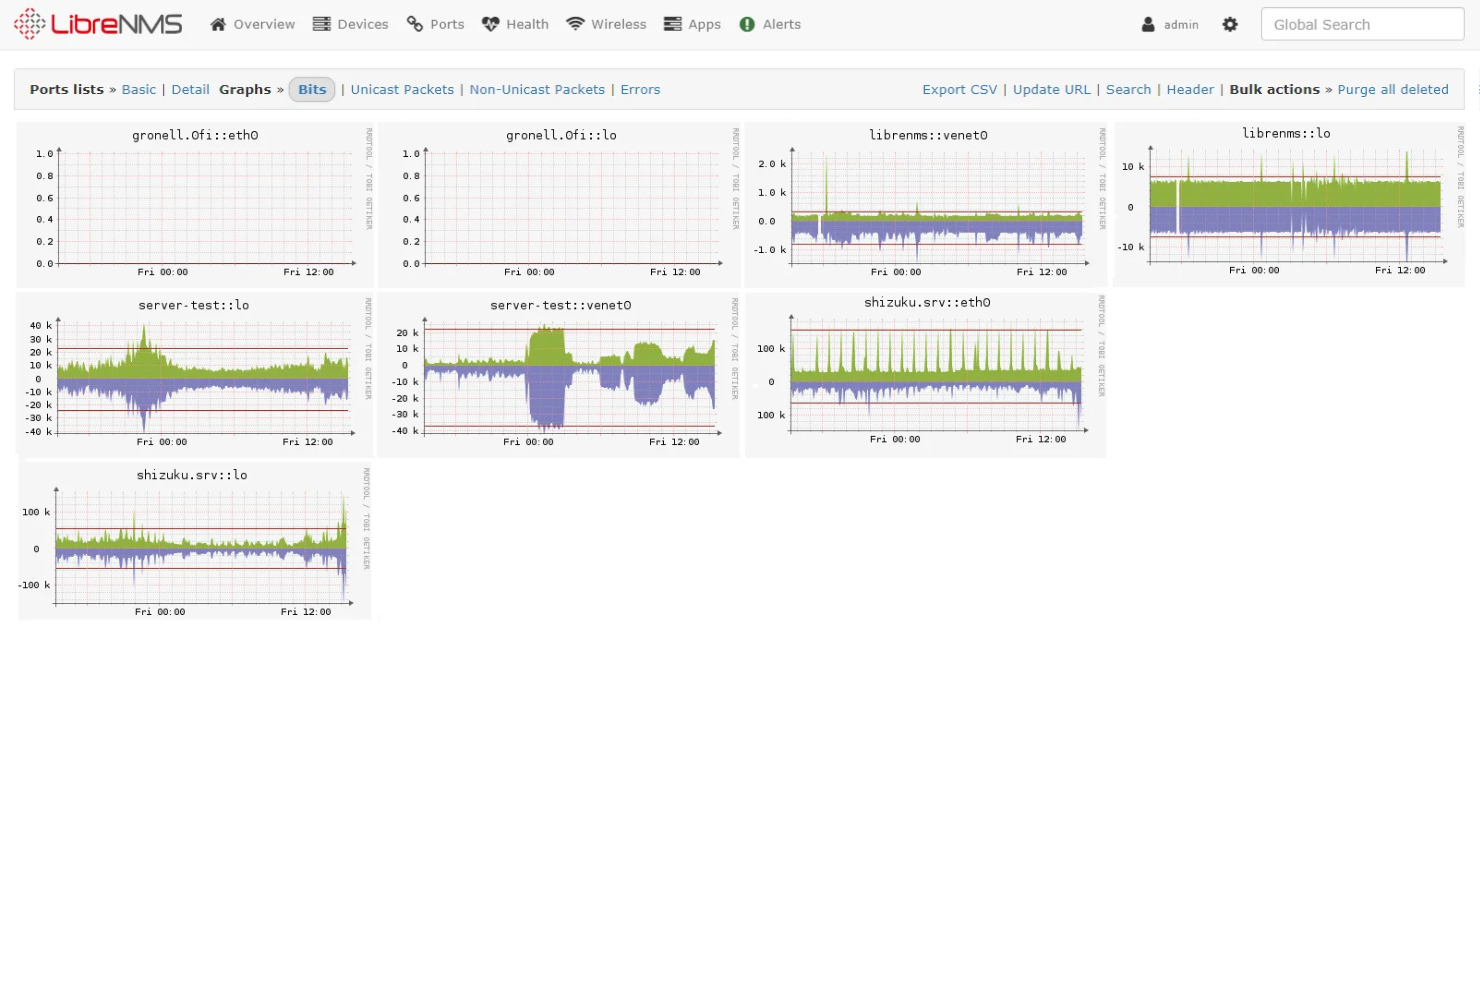The width and height of the screenshot is (1480, 987).
Task: Click the Devices server icon
Action: coord(321,24)
